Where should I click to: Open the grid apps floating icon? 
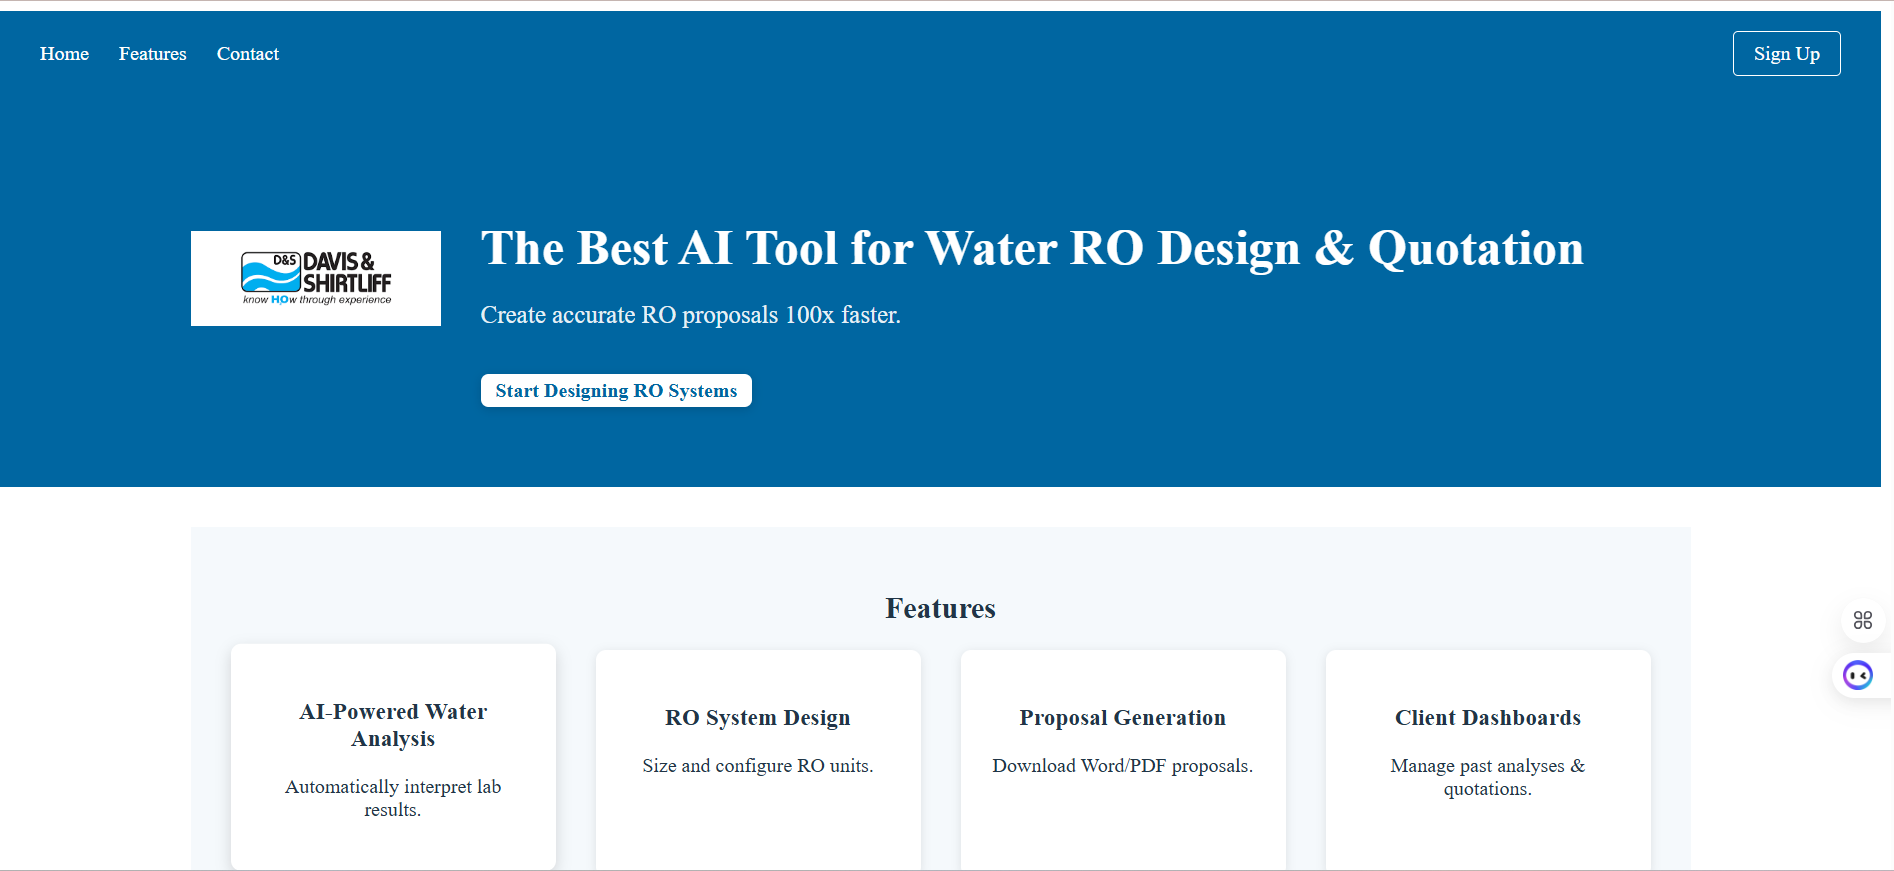tap(1862, 620)
